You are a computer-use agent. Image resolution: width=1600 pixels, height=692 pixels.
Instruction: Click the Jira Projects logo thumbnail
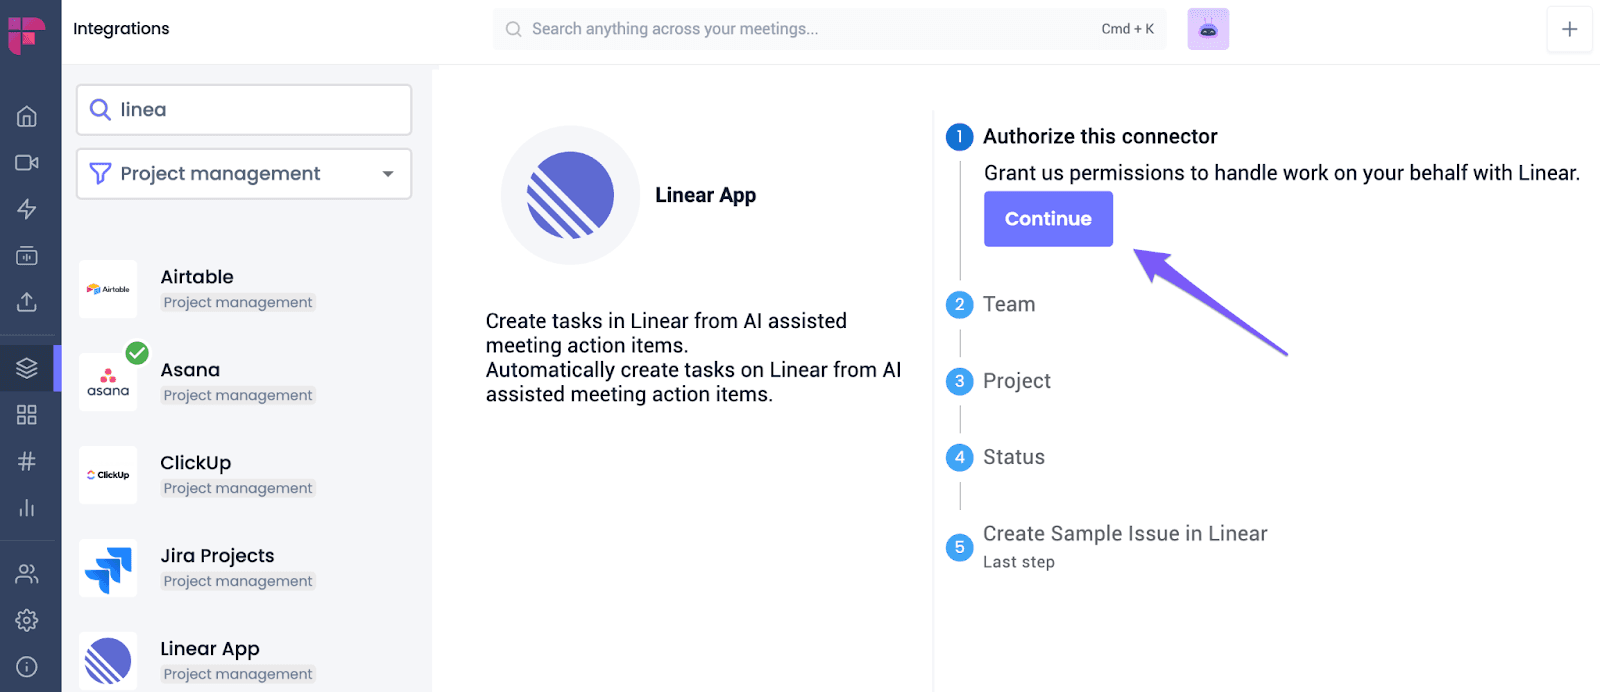[108, 568]
